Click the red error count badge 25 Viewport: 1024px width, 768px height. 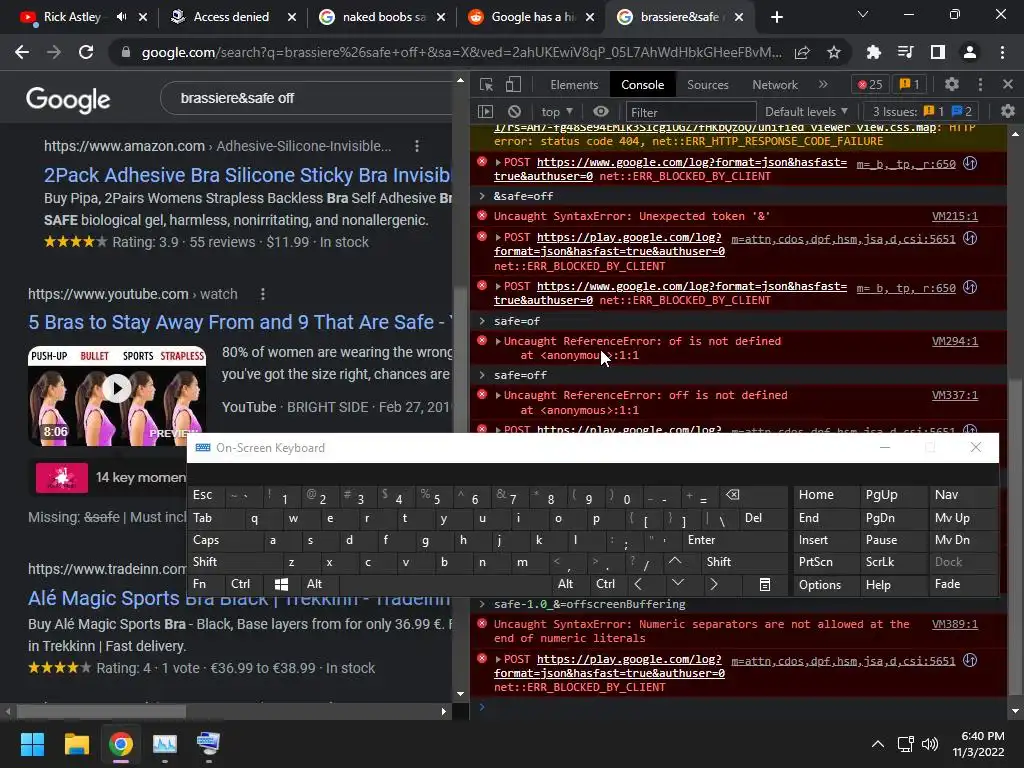[x=869, y=84]
